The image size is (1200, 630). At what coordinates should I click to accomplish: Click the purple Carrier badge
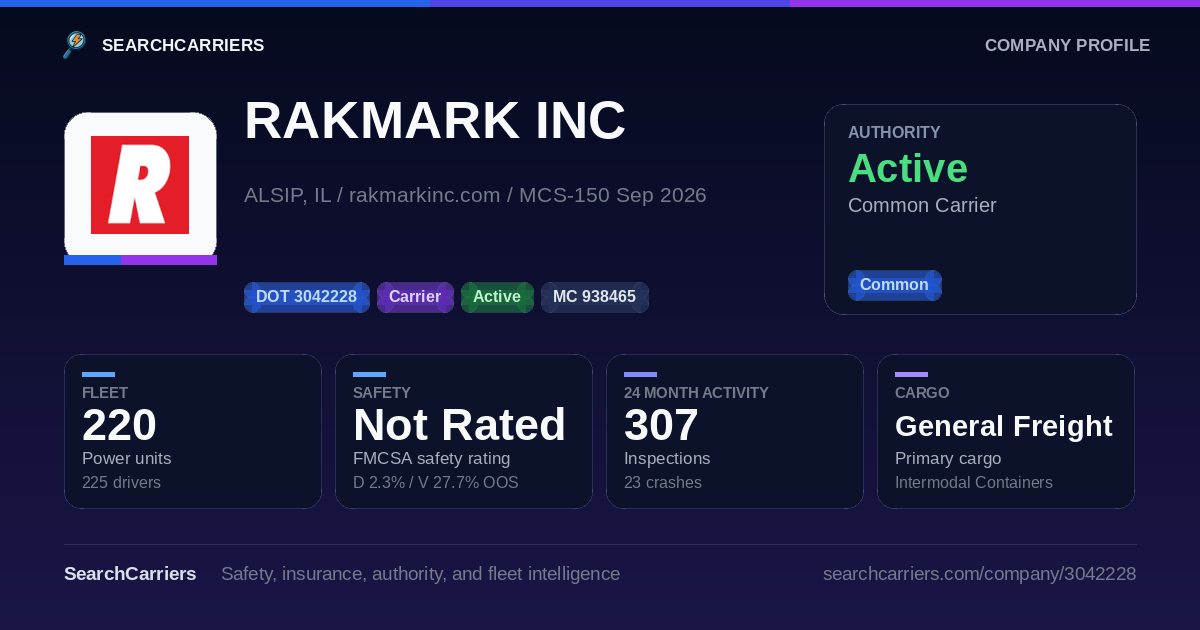coord(415,297)
